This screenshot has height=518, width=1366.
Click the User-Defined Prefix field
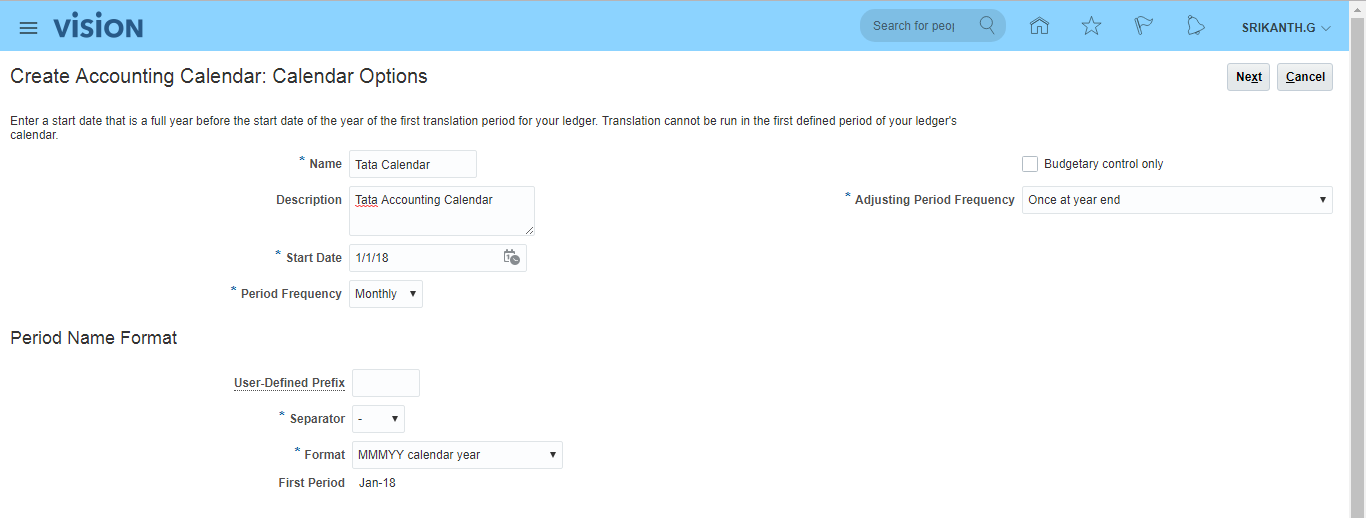point(386,383)
